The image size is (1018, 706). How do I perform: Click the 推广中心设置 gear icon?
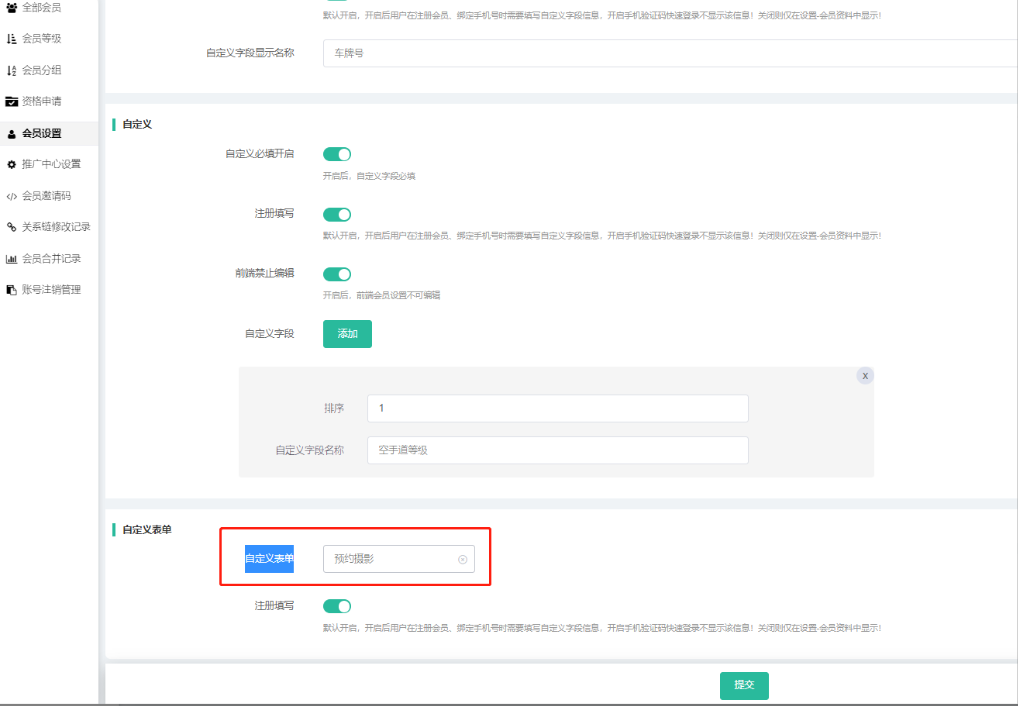coord(11,164)
